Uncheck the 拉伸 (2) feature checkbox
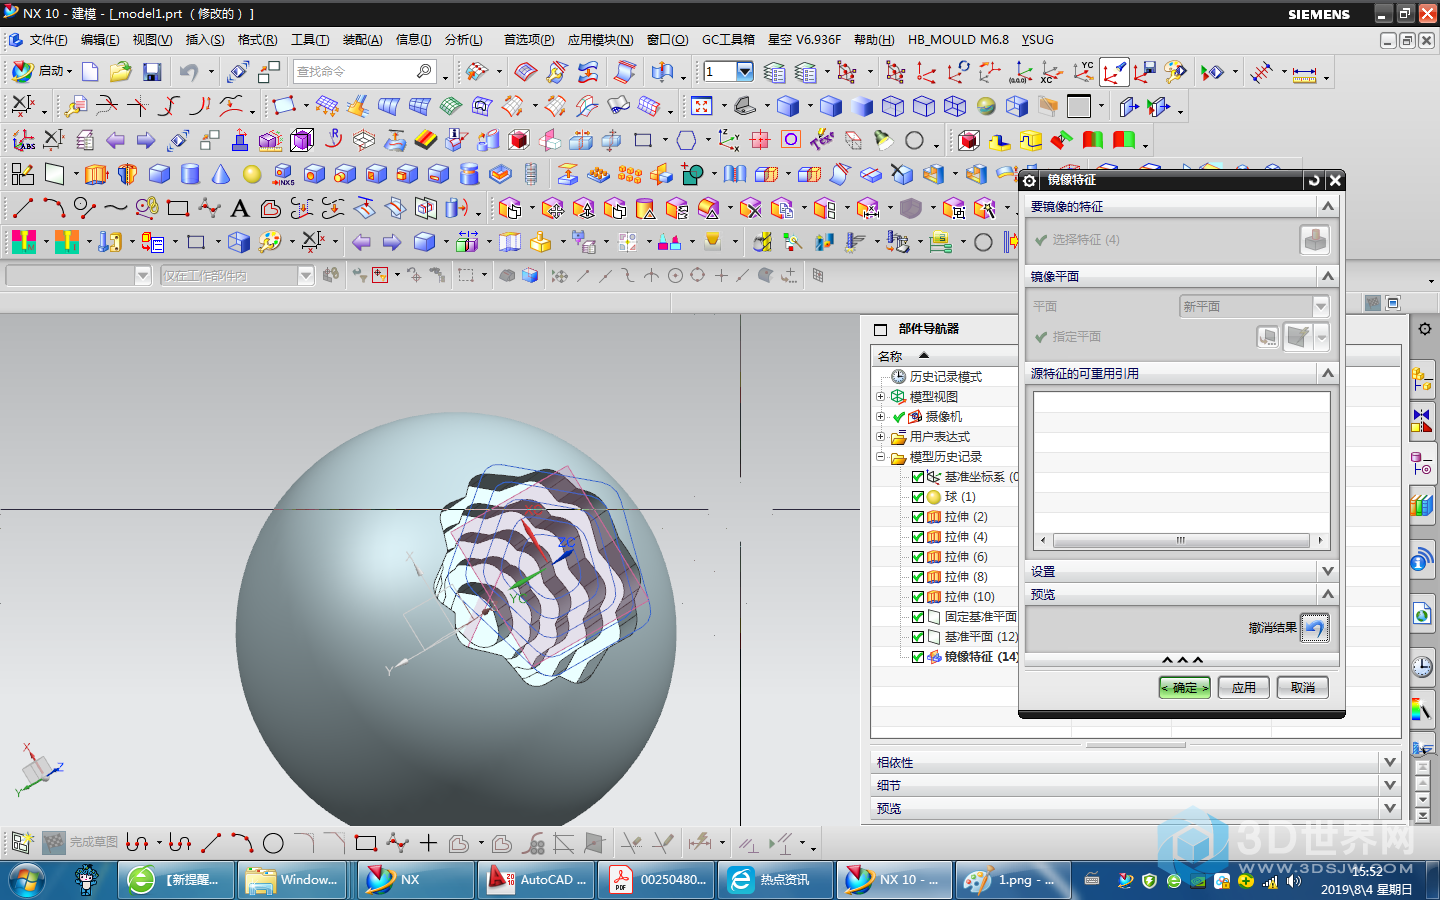This screenshot has height=900, width=1440. 918,517
